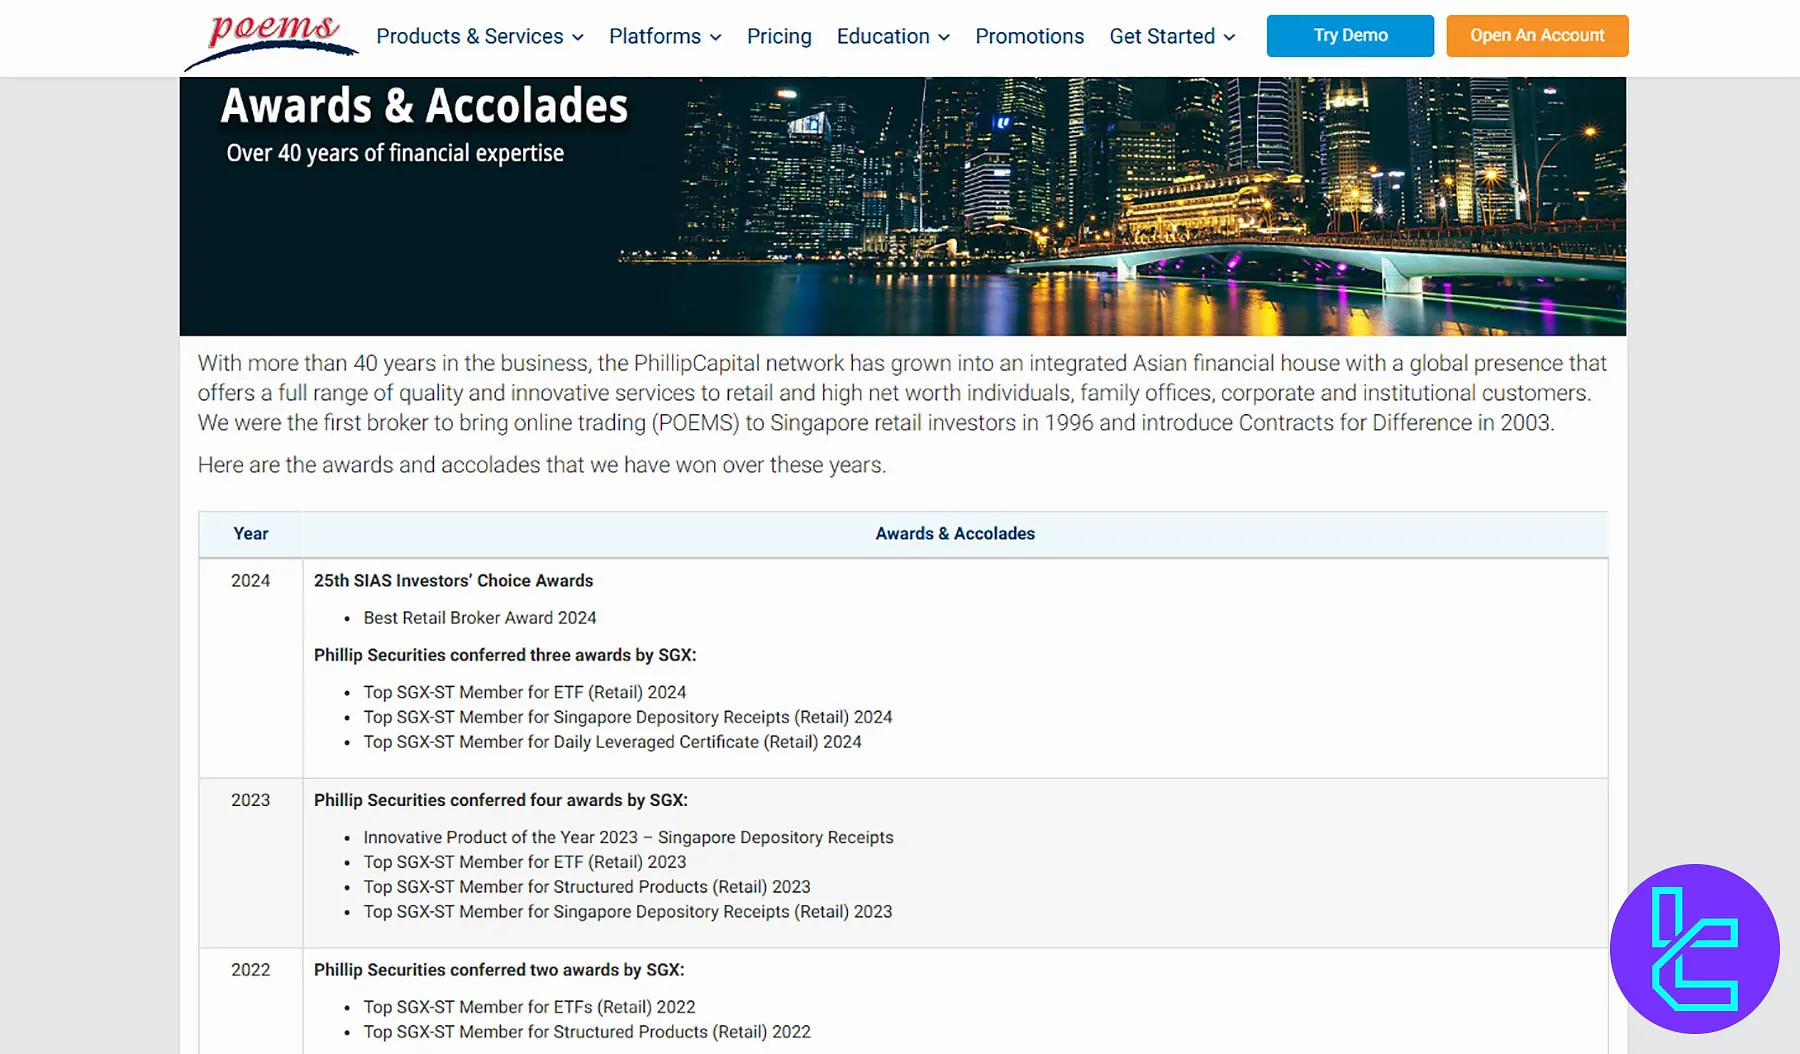Select the Year column header
Image resolution: width=1800 pixels, height=1054 pixels.
click(251, 534)
